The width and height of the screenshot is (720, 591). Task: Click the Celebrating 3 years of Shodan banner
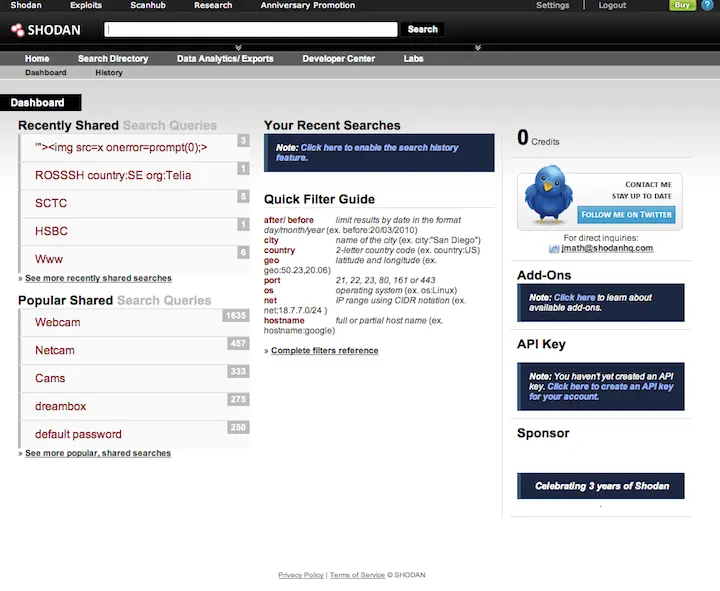tap(601, 486)
